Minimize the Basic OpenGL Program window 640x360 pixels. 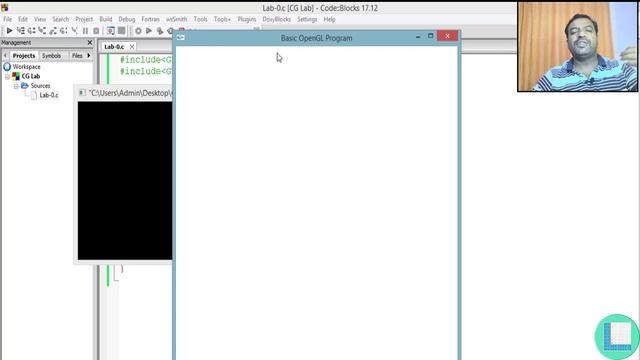click(418, 37)
